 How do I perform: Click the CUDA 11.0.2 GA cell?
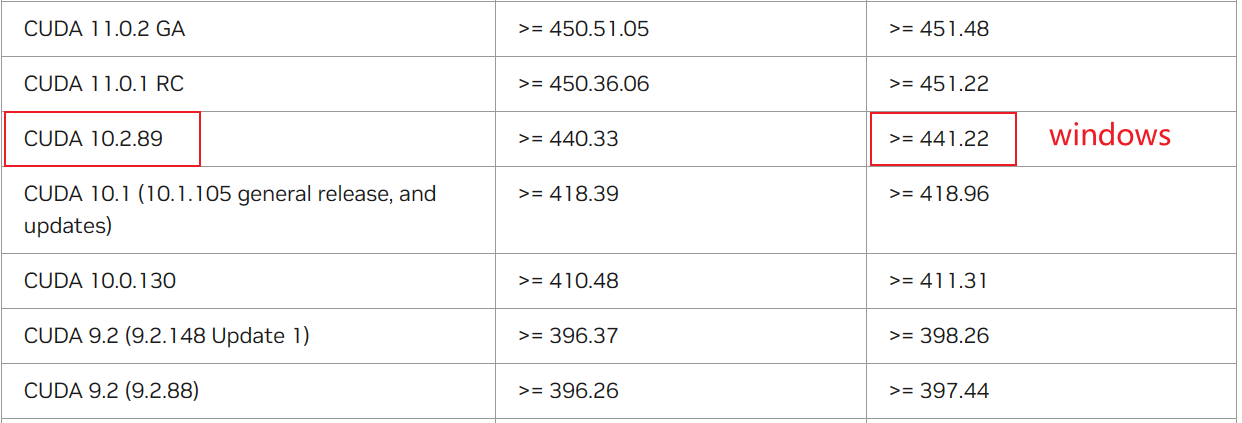(104, 29)
